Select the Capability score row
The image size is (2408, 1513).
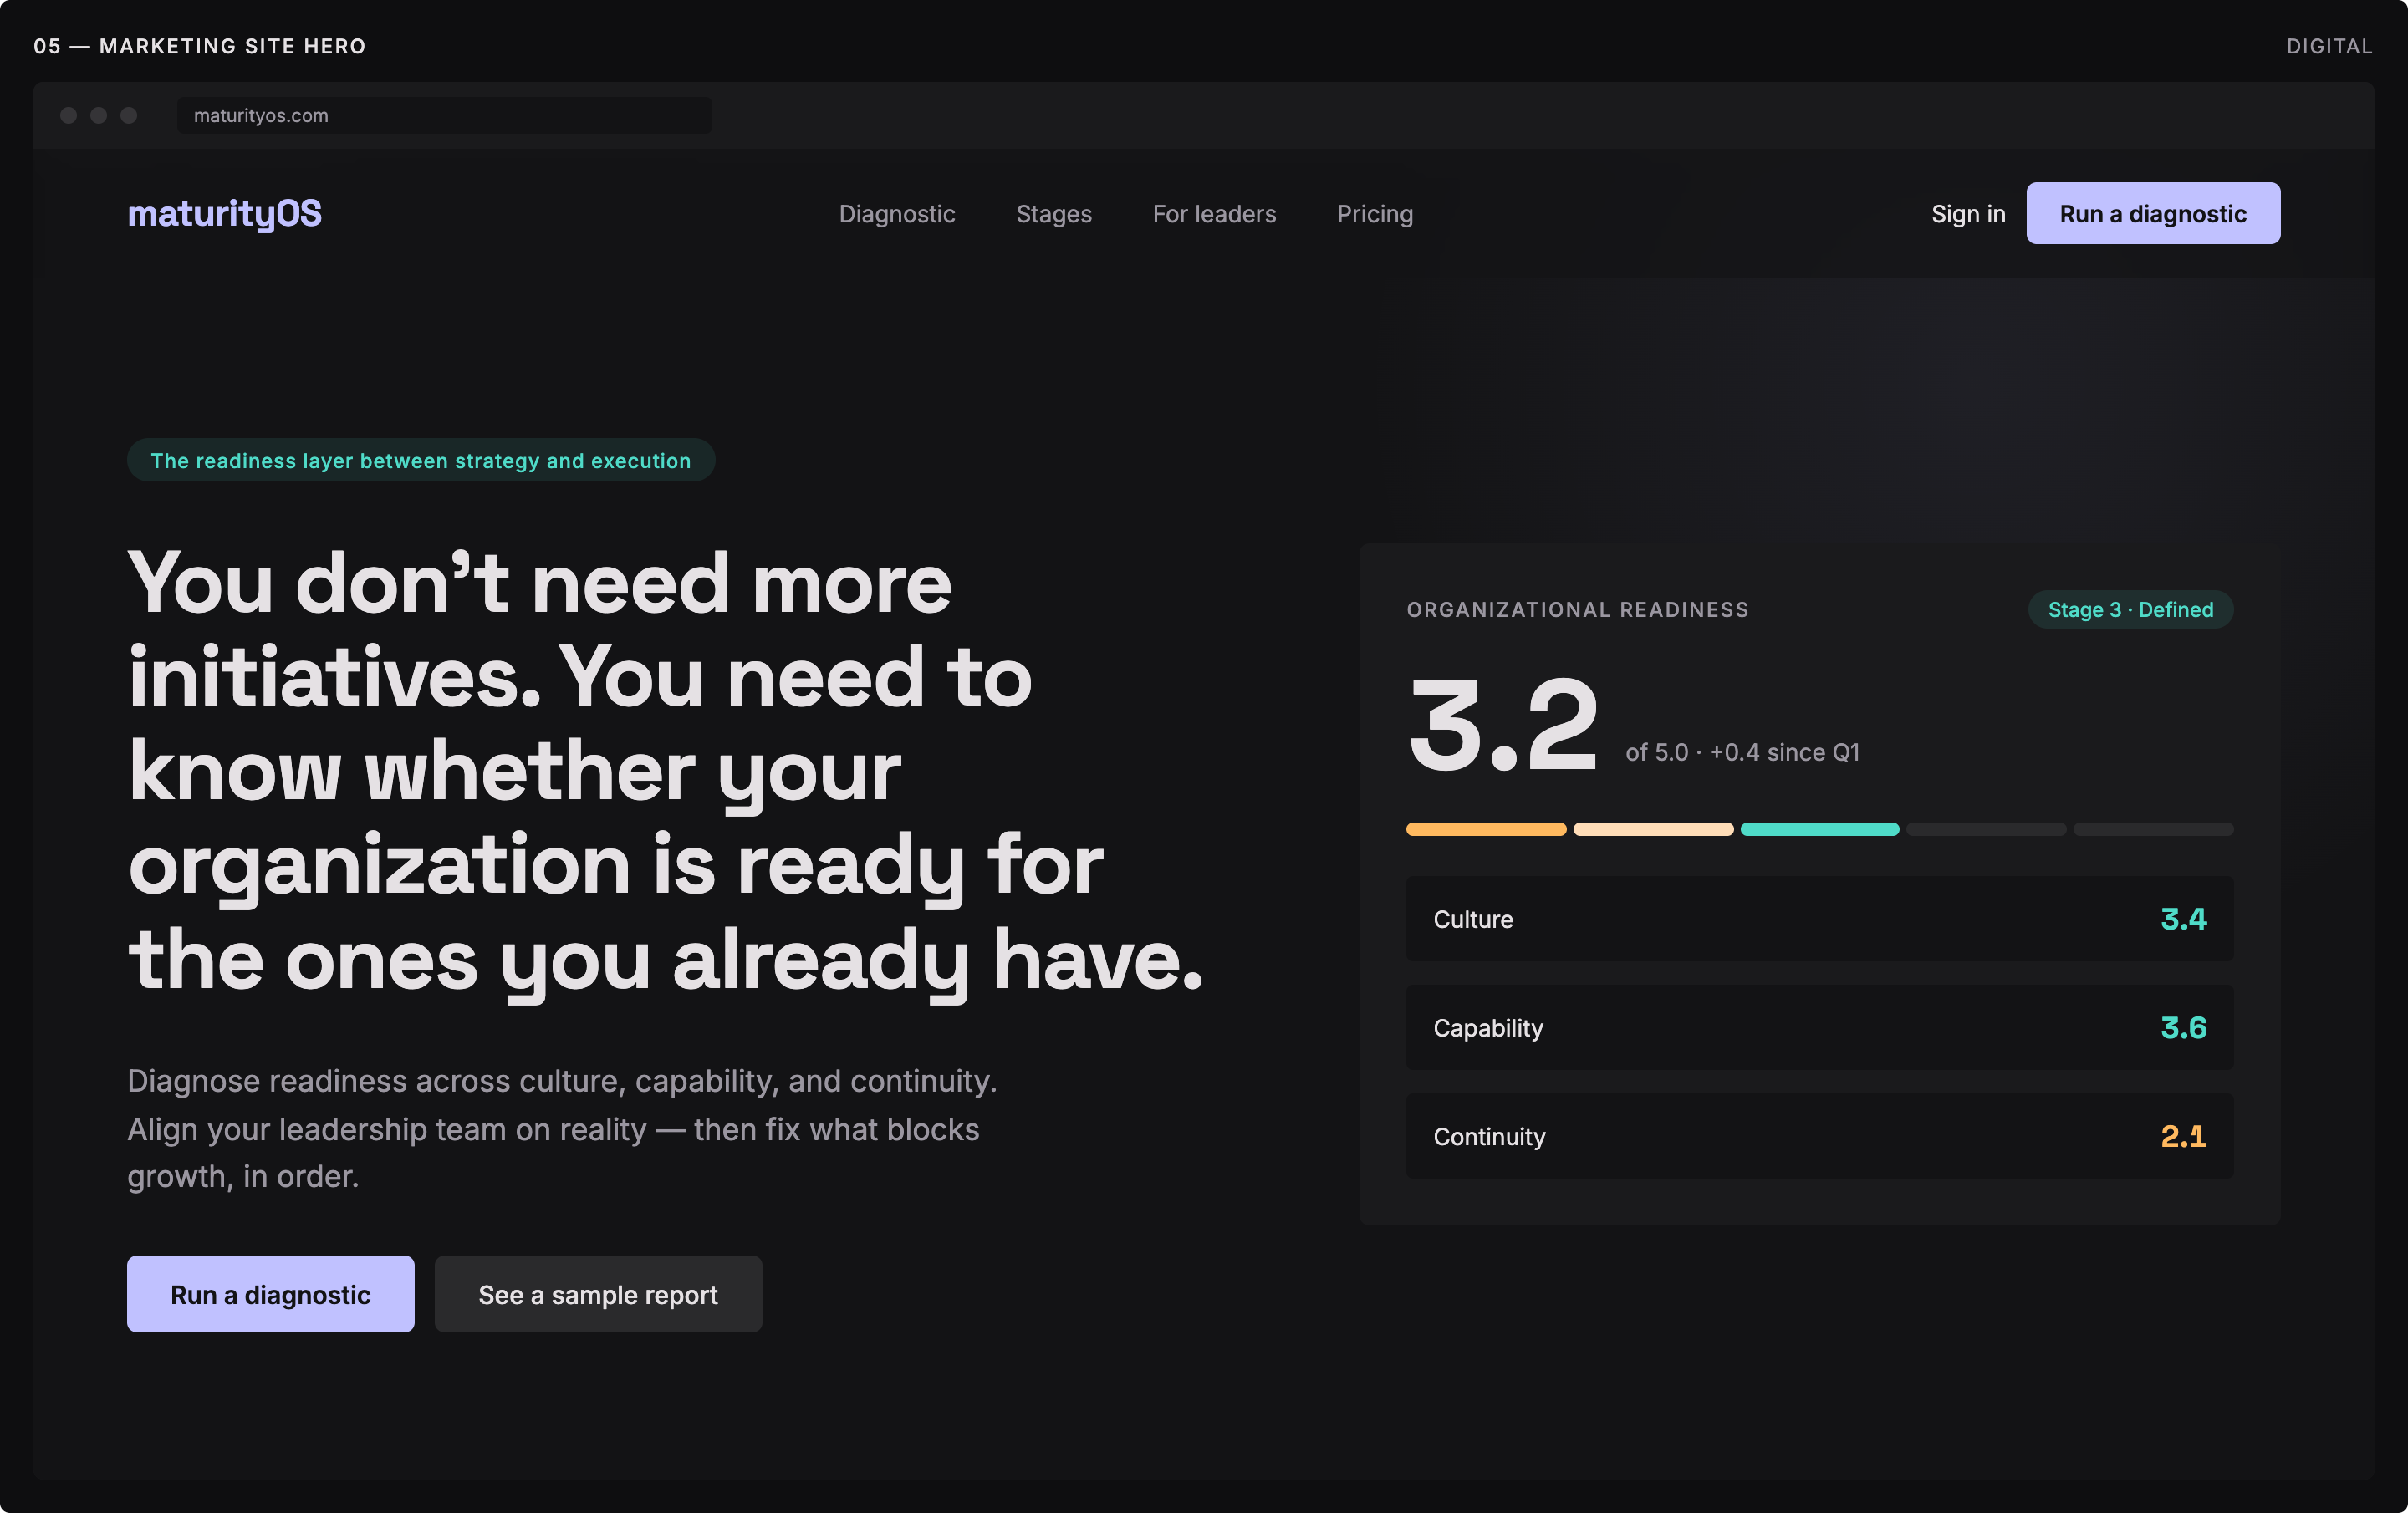pos(1820,1027)
